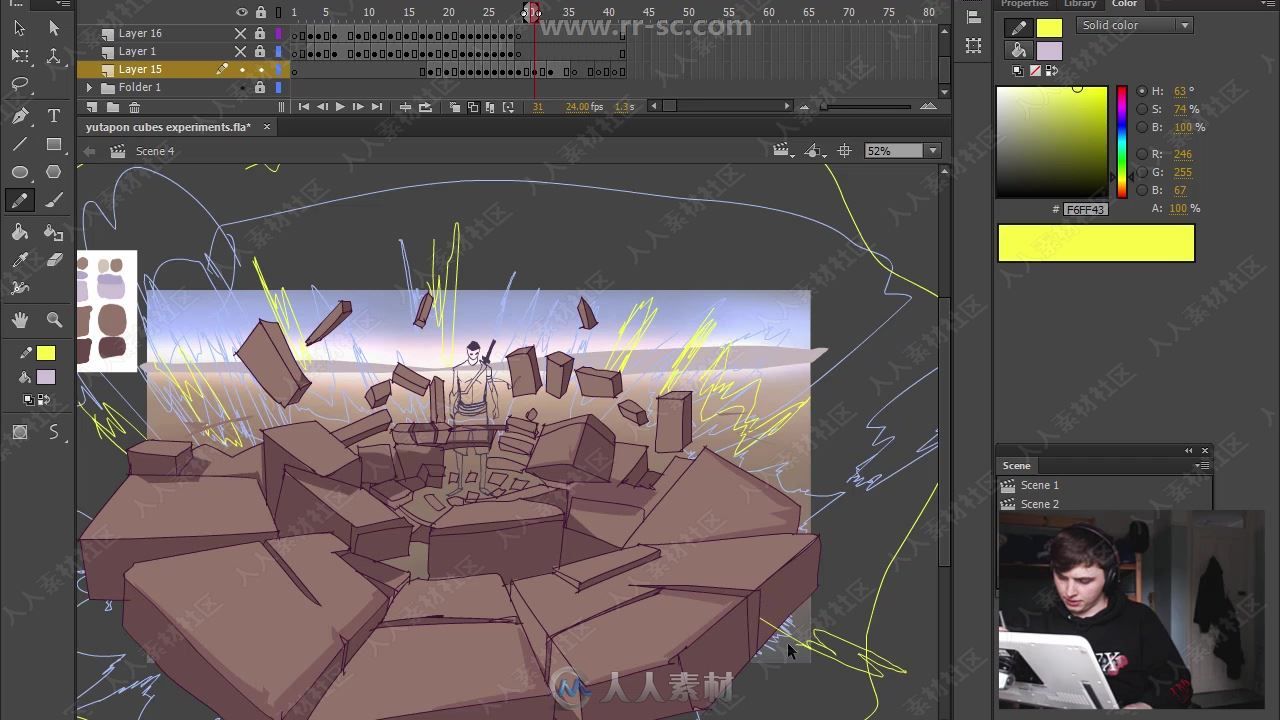Select the Paint Bucket tool
Viewport: 1280px width, 720px height.
[x=20, y=232]
